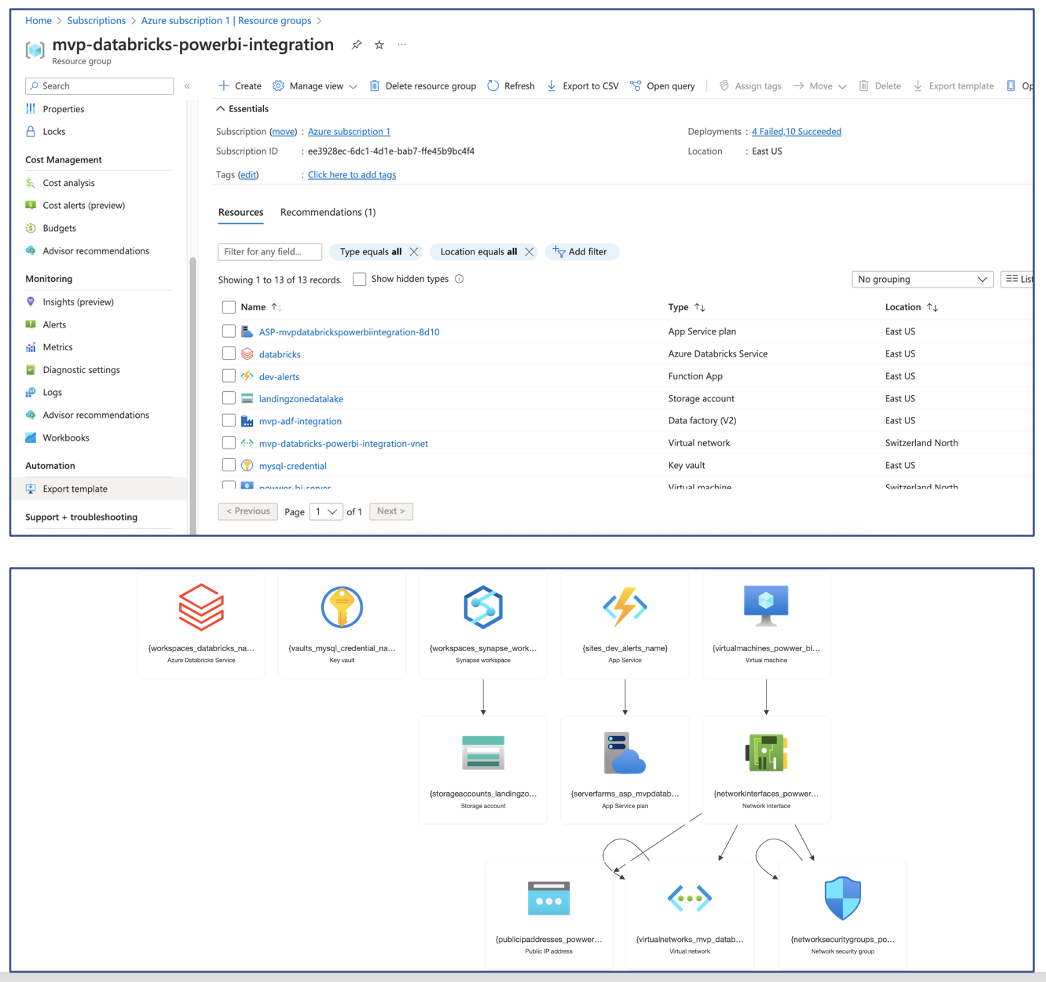Check the dev-alerts row checkbox
The image size is (1046, 982).
tap(229, 376)
